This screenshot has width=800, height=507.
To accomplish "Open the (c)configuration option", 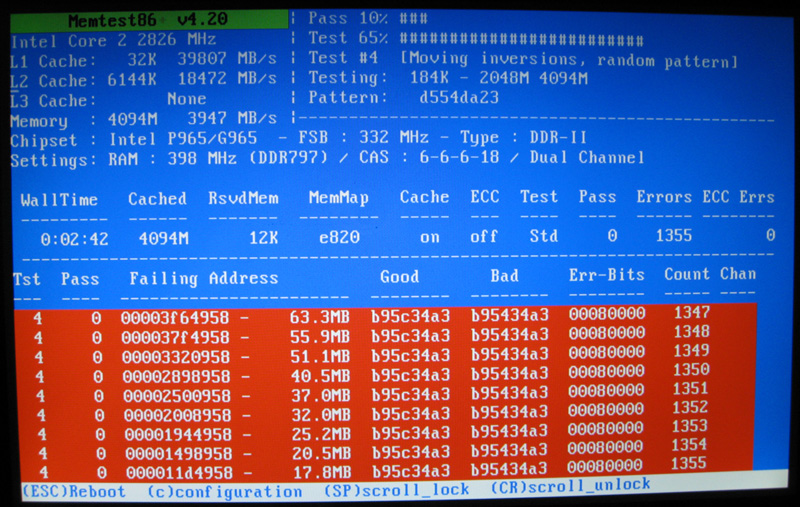I will [x=224, y=492].
